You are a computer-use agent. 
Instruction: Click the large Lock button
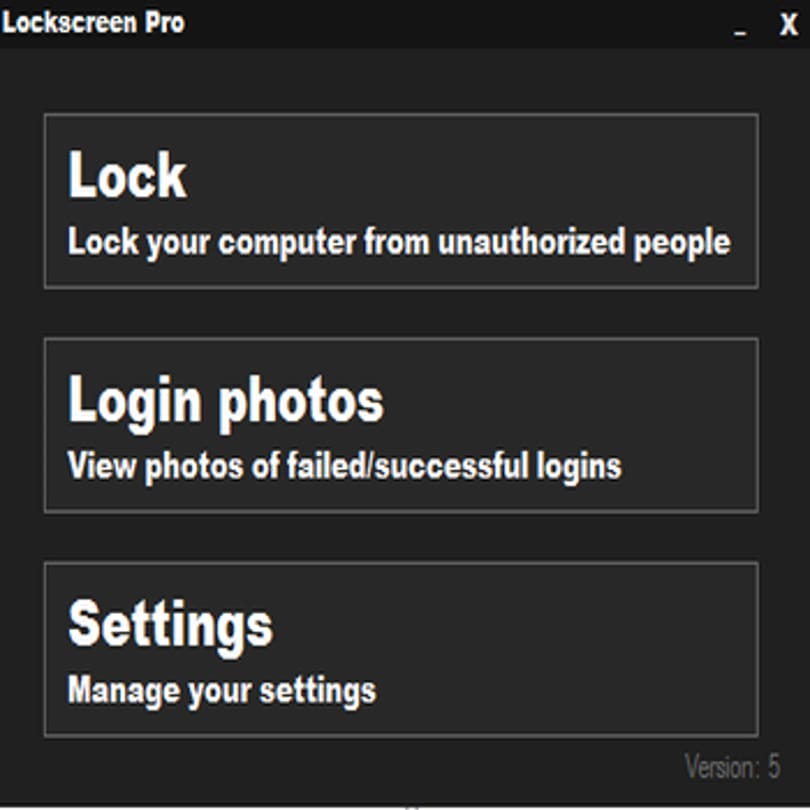click(x=401, y=201)
